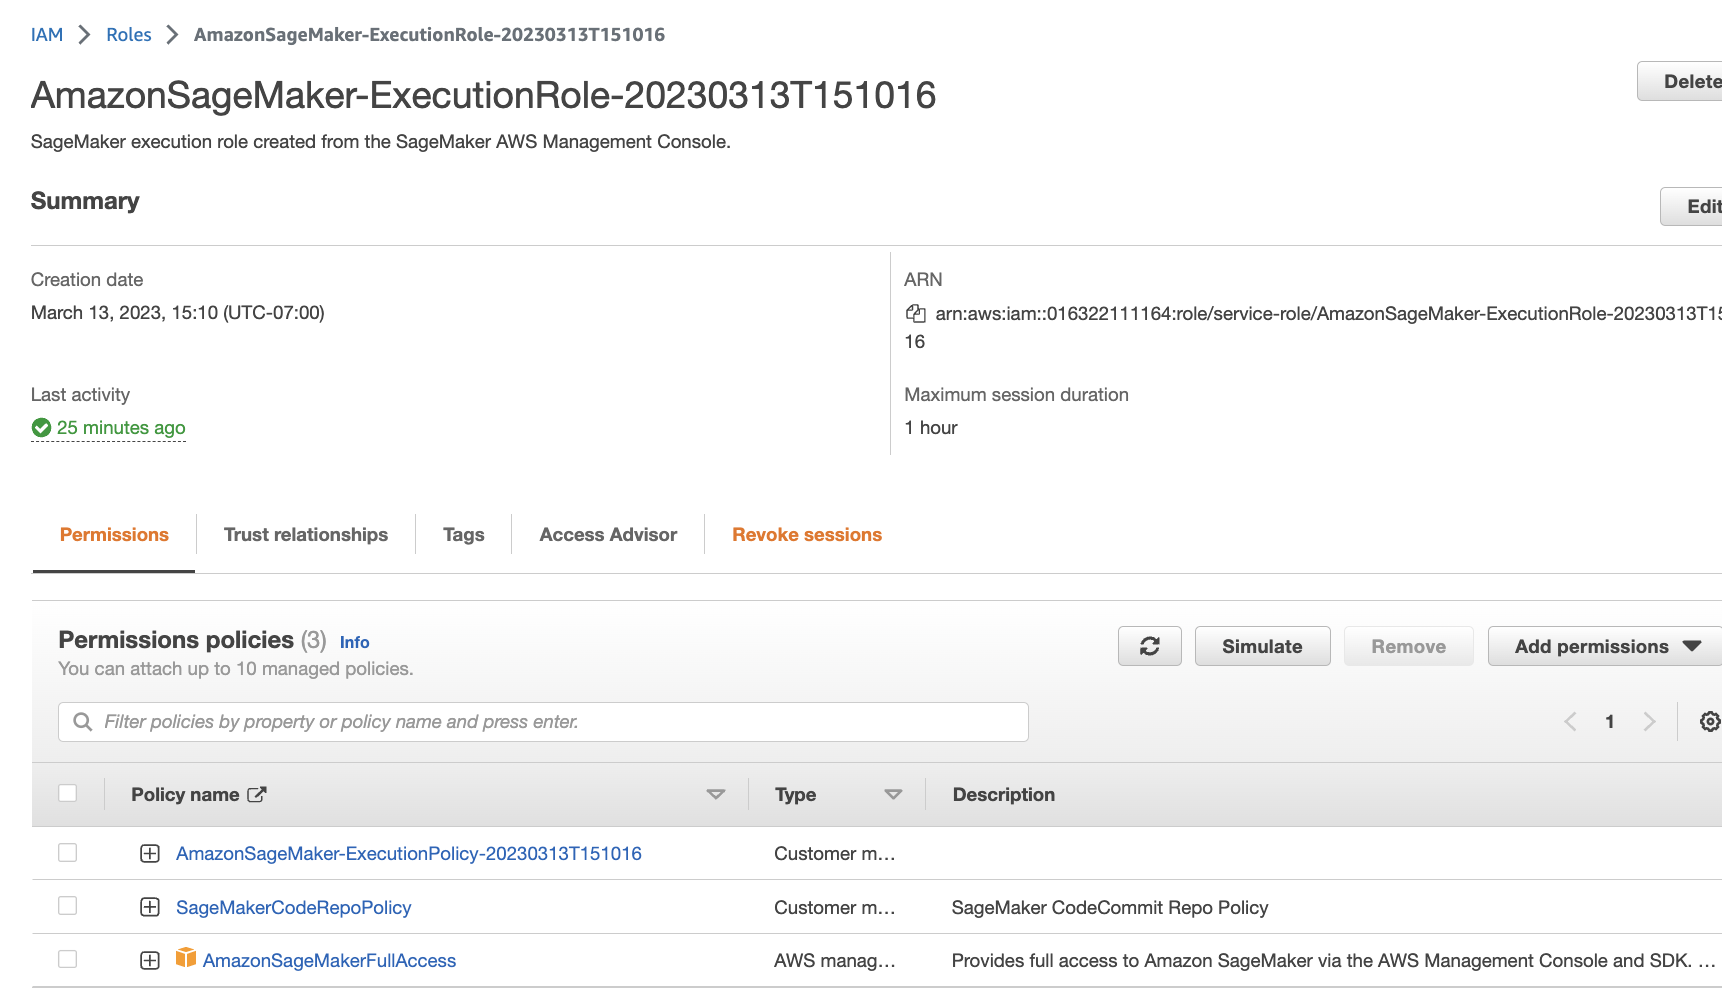
Task: Open the table settings gear icon
Action: click(1710, 721)
